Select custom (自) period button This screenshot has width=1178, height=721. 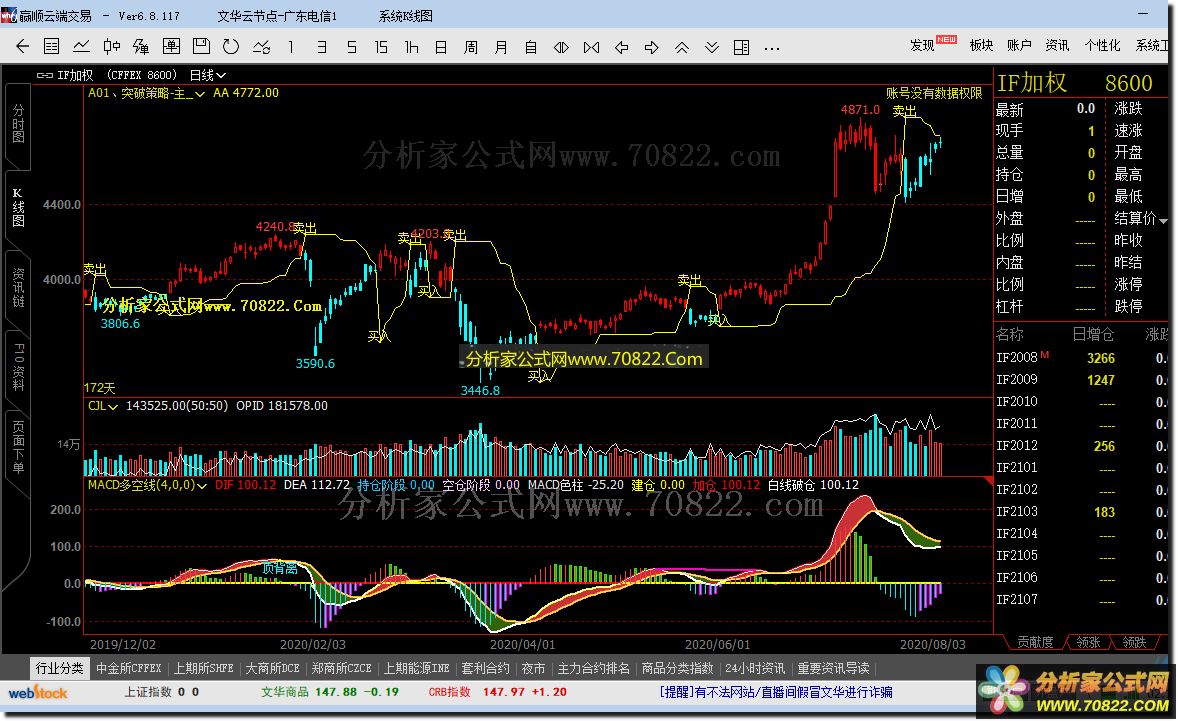[x=531, y=47]
